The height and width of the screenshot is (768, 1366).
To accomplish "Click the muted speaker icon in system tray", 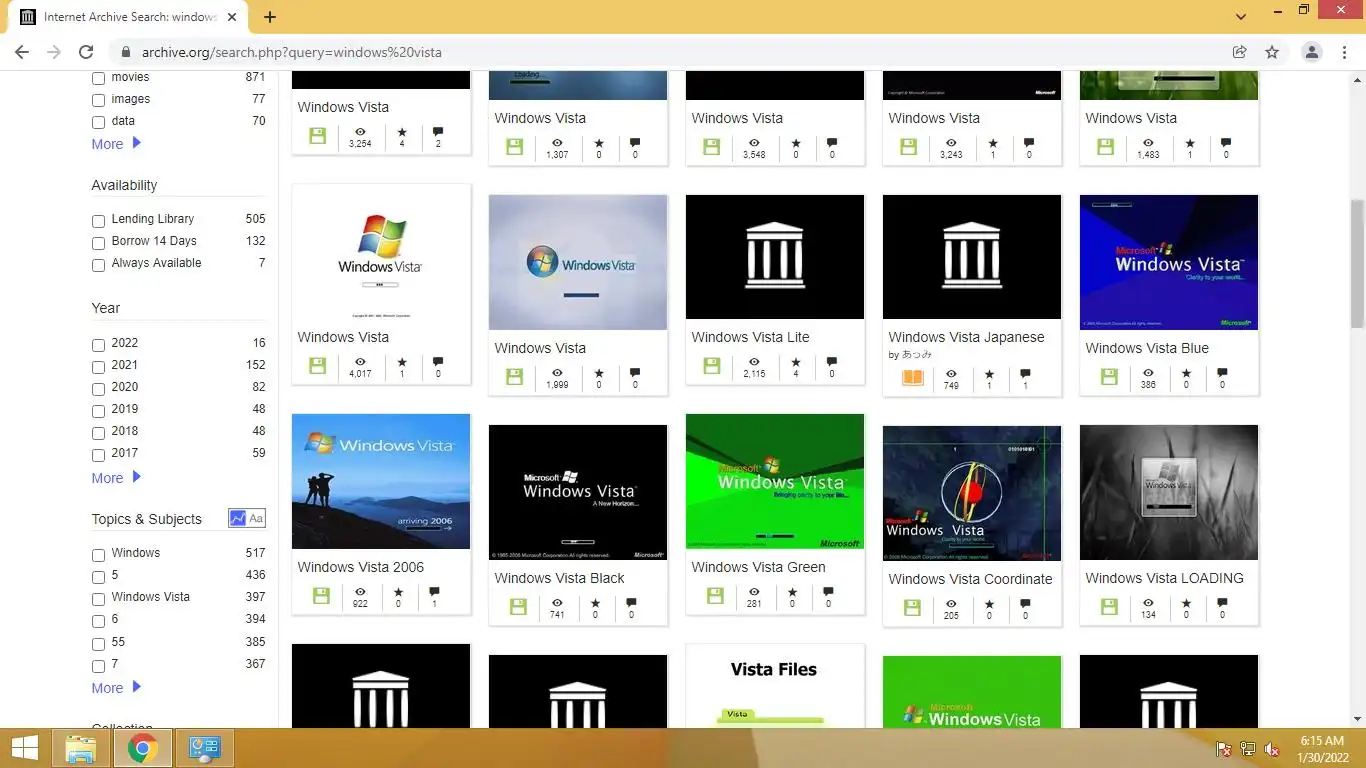I will click(1272, 749).
